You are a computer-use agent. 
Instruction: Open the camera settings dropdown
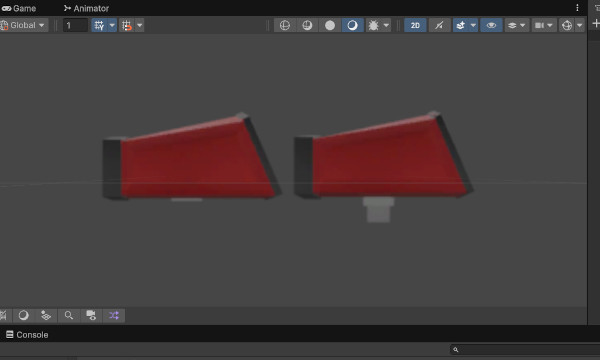544,25
